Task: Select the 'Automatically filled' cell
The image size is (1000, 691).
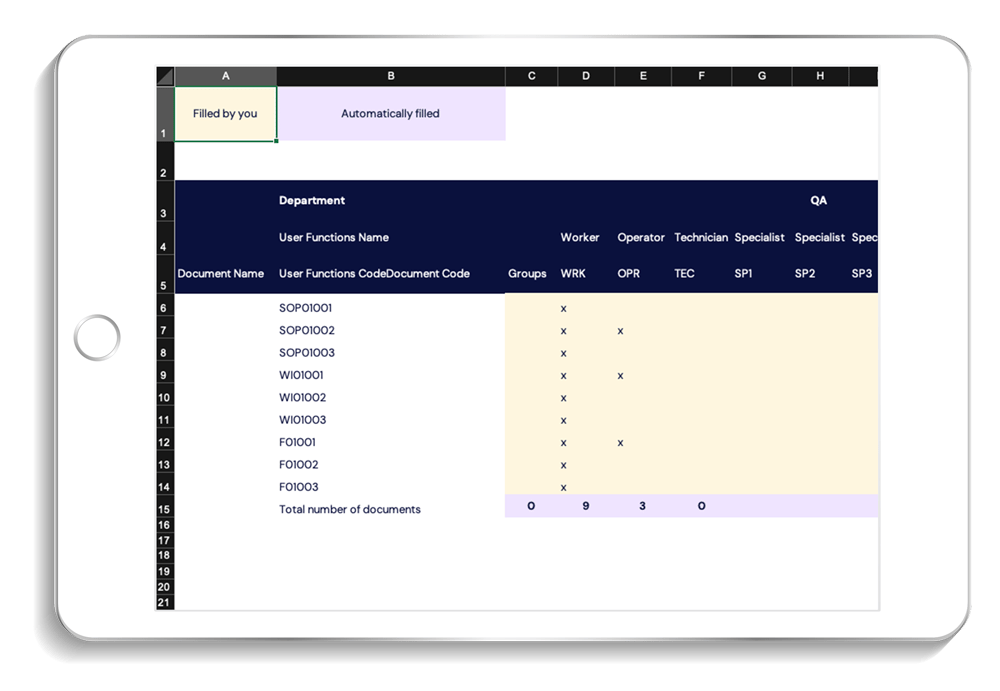Action: [x=391, y=113]
